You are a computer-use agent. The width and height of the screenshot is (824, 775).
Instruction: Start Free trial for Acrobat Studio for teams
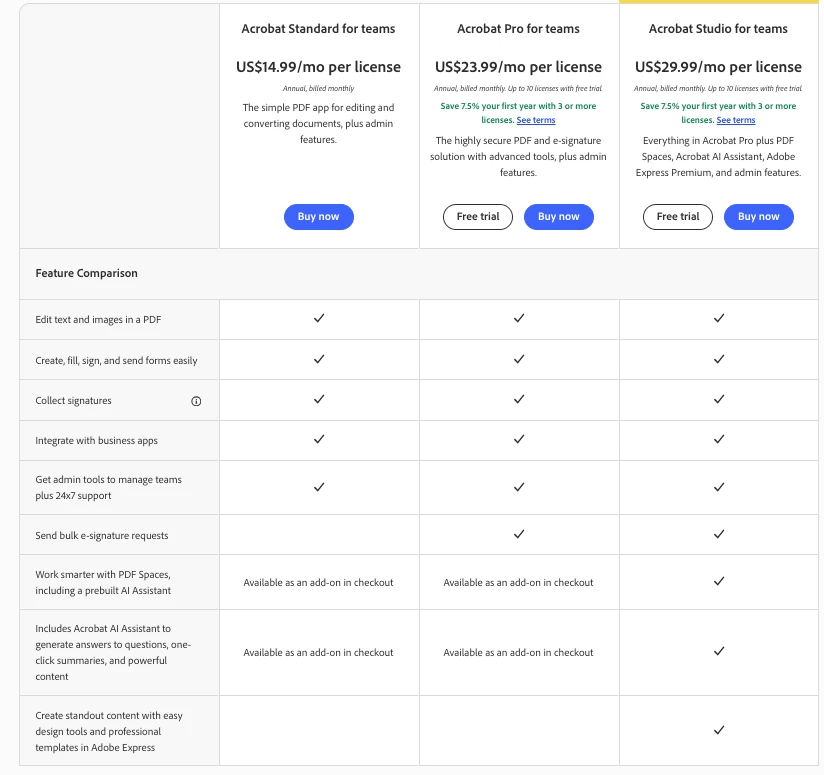[678, 216]
